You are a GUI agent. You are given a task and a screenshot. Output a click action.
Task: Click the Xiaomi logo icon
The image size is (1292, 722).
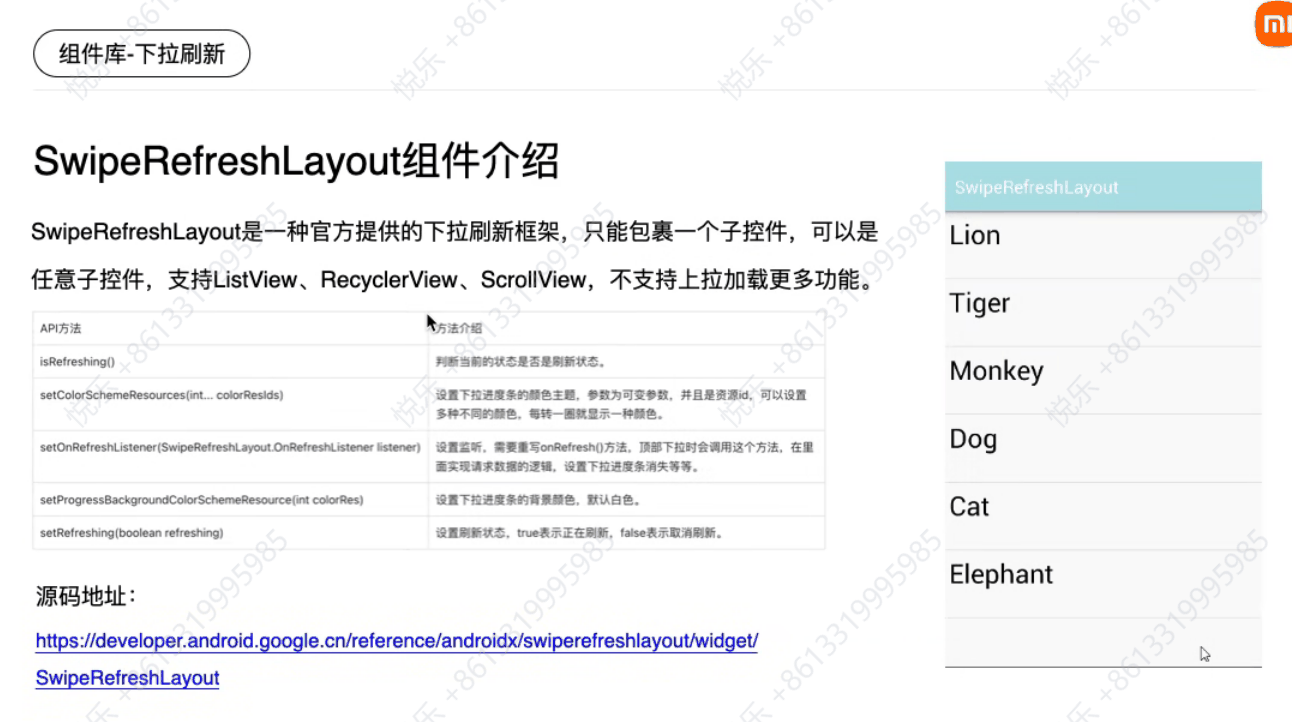1274,24
